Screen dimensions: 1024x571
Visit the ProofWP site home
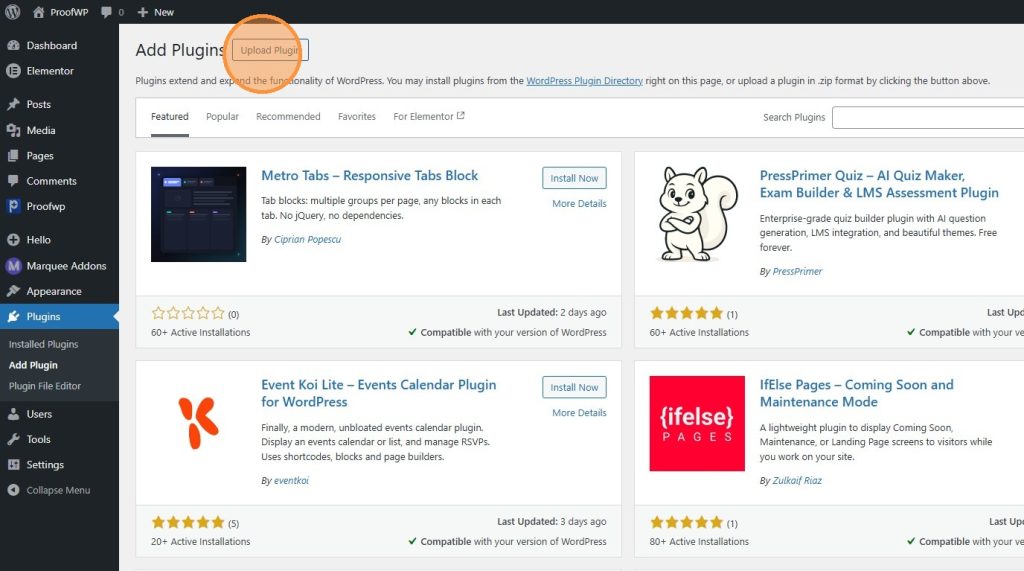[x=61, y=12]
